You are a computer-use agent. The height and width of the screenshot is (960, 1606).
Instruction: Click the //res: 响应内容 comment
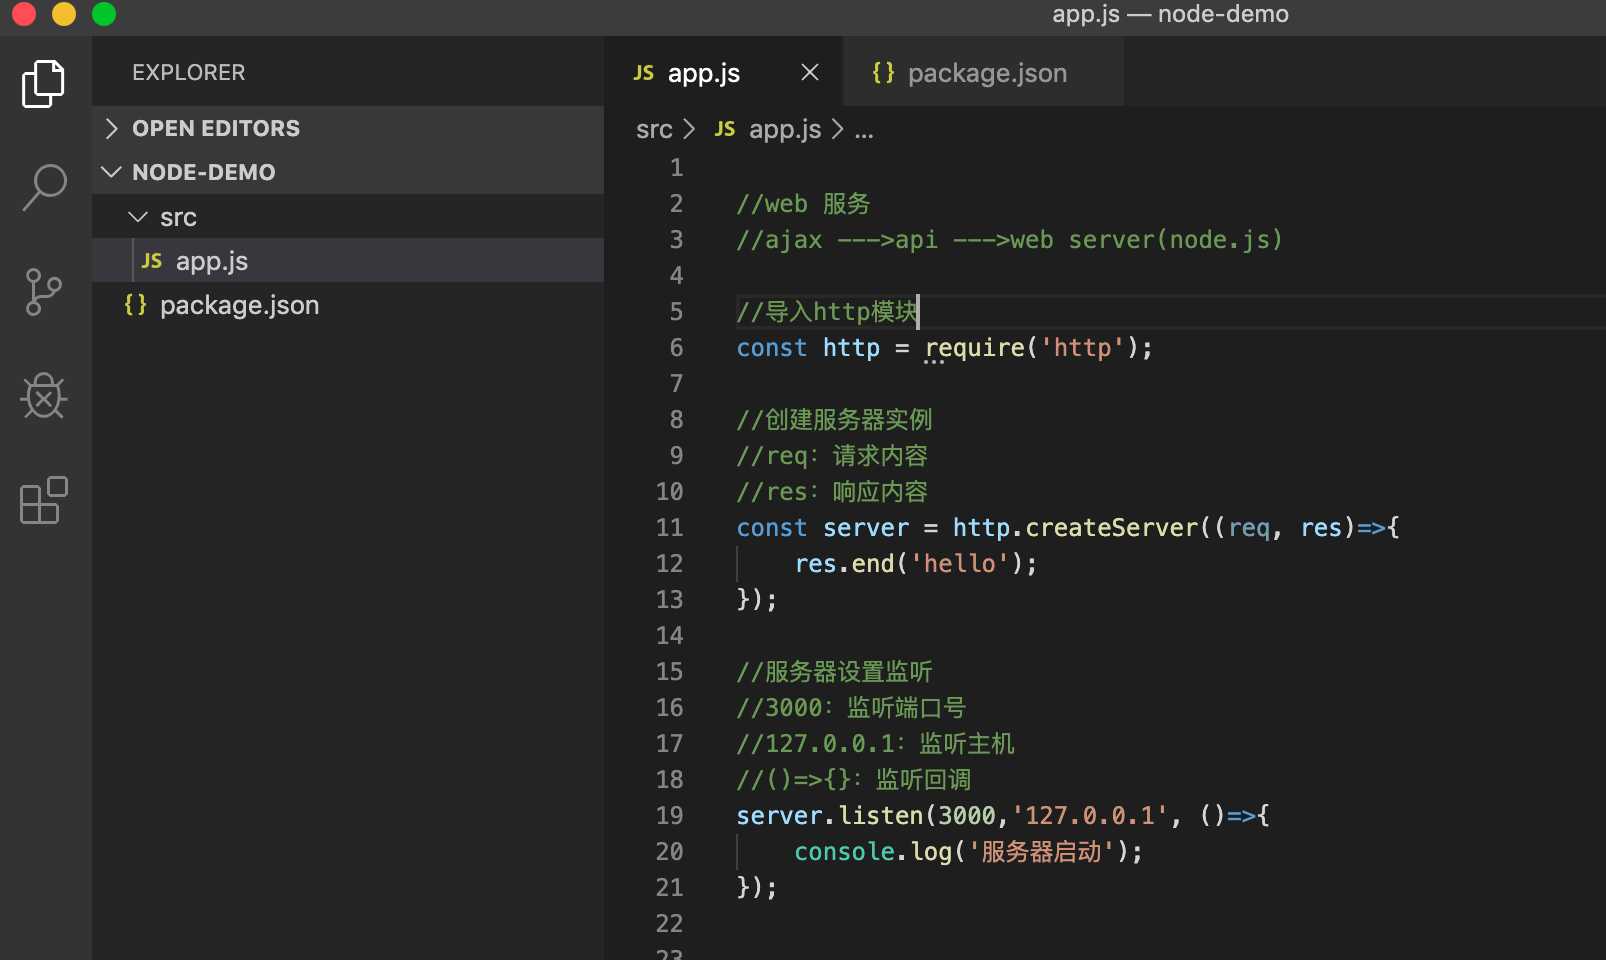(832, 491)
